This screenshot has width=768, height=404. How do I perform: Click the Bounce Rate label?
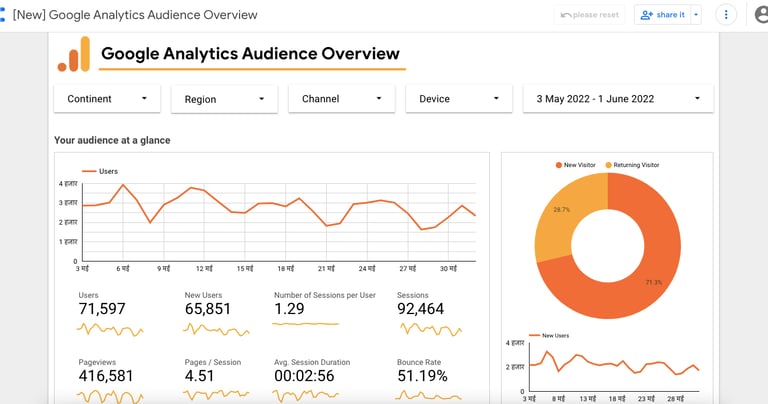click(419, 362)
